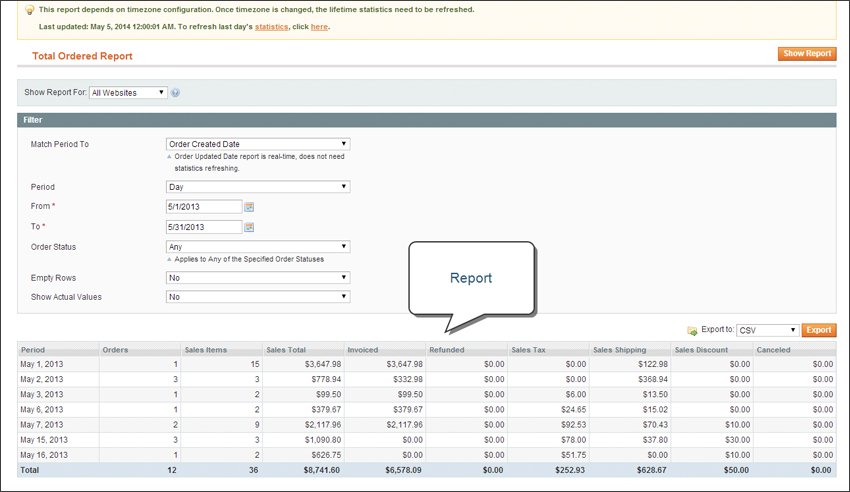Open the From date calendar icon
Screen dimensions: 850x492
tap(249, 207)
